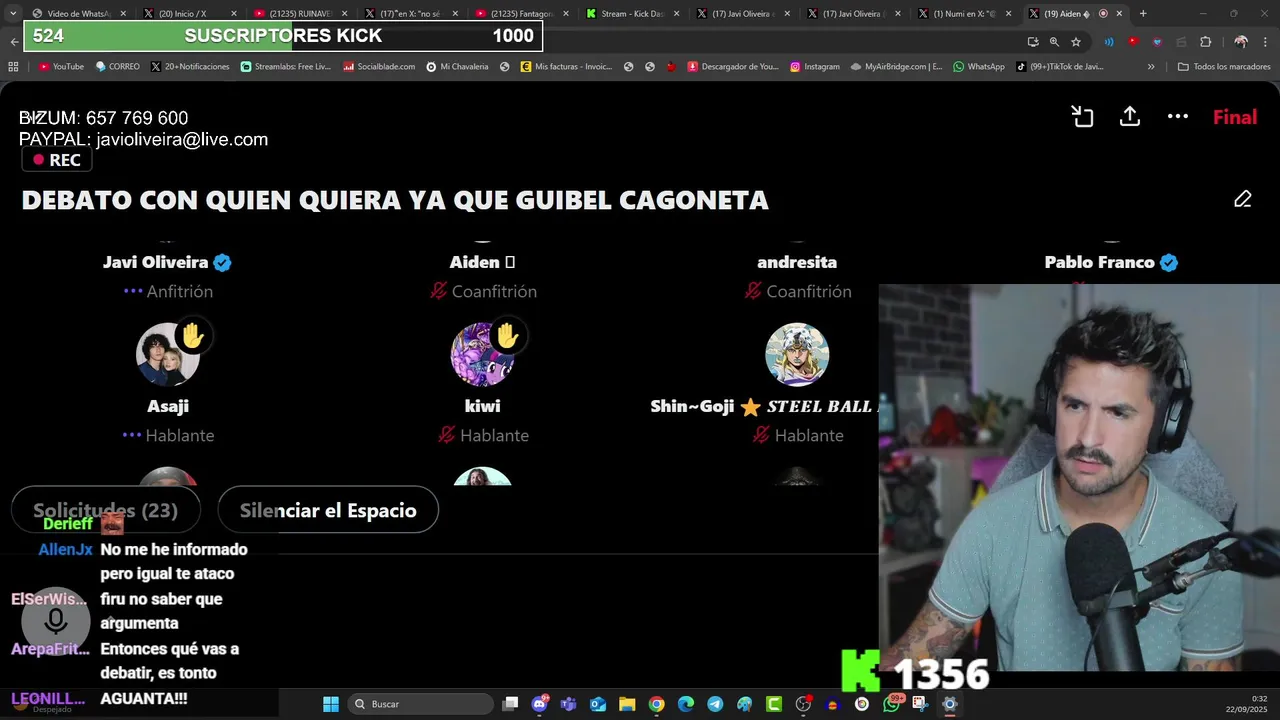The height and width of the screenshot is (720, 1280).
Task: Open kiwi's speaker avatar
Action: click(482, 354)
